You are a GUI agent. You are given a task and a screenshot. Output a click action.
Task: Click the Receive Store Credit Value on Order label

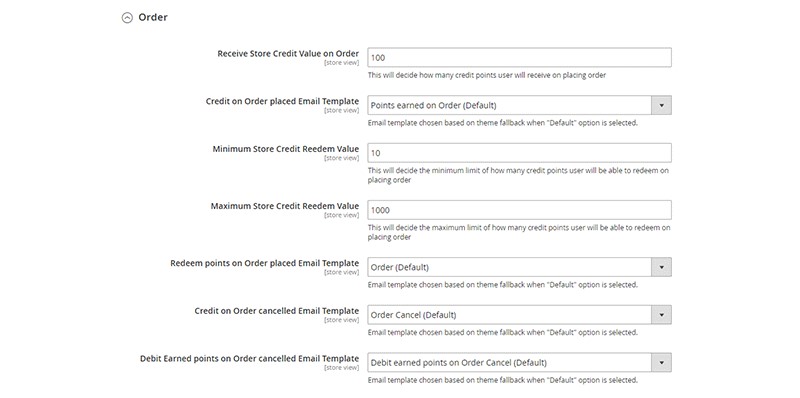pyautogui.click(x=288, y=54)
